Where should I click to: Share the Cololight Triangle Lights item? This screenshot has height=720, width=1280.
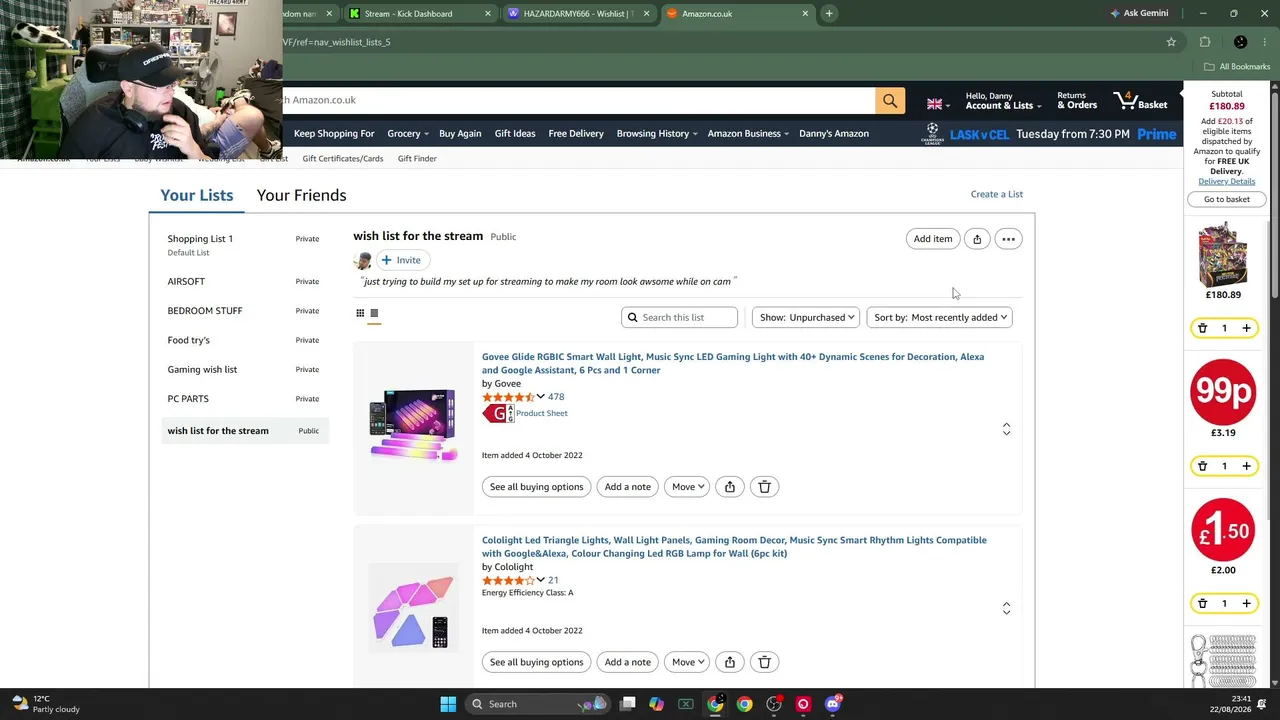(730, 662)
